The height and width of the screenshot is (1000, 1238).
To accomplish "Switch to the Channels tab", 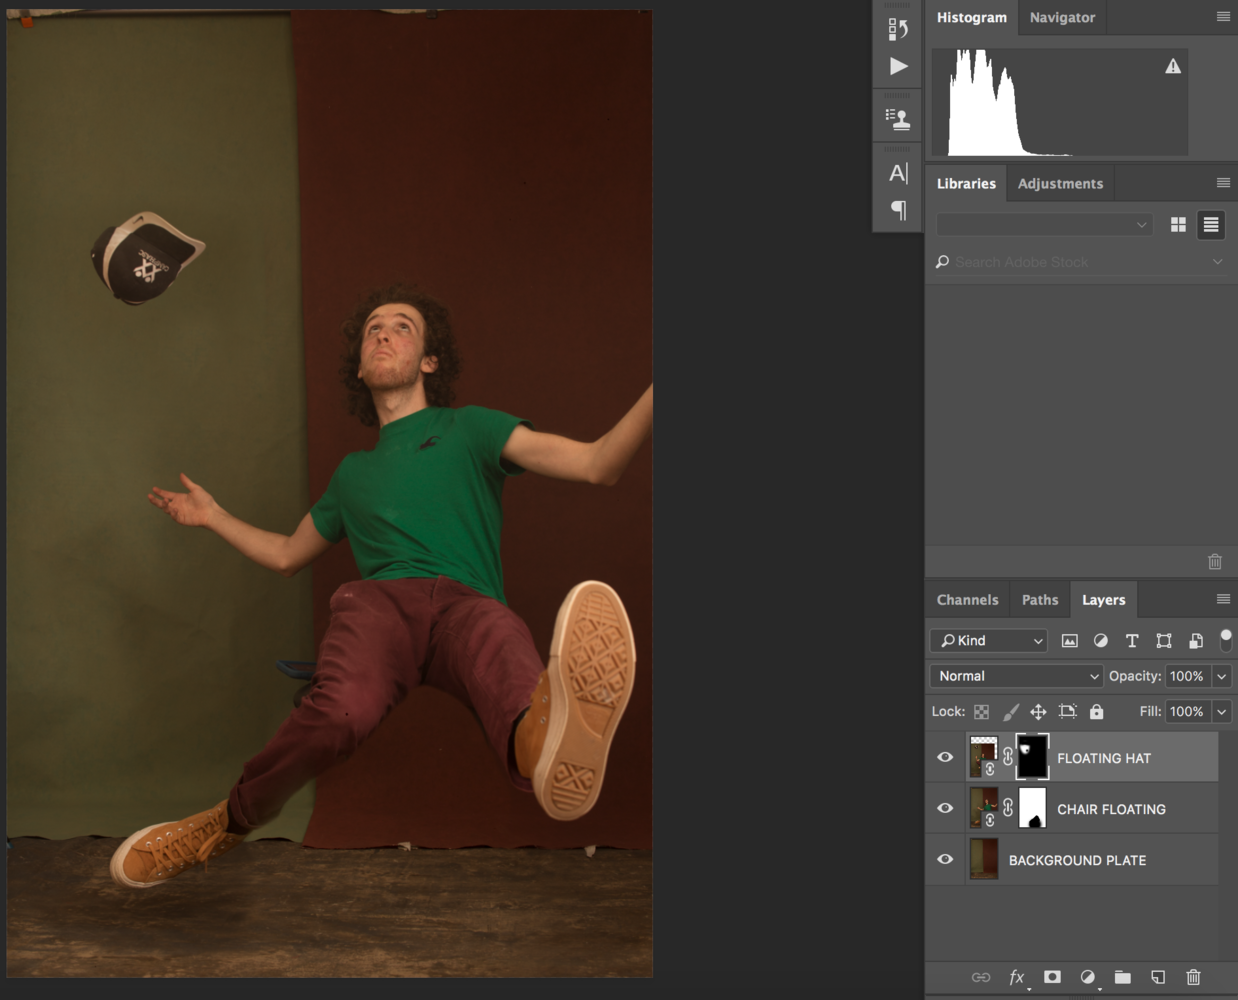I will click(966, 599).
